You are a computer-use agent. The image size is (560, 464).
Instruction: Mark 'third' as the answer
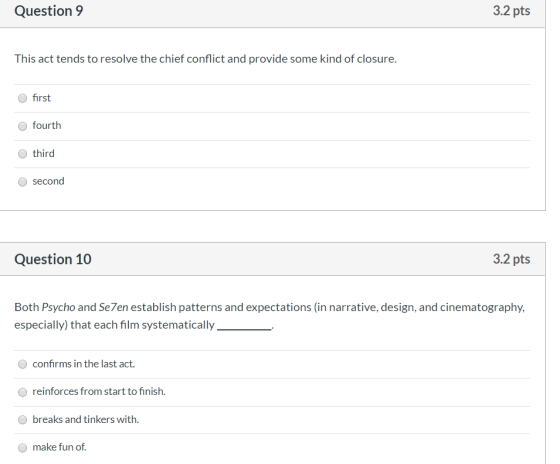22,154
